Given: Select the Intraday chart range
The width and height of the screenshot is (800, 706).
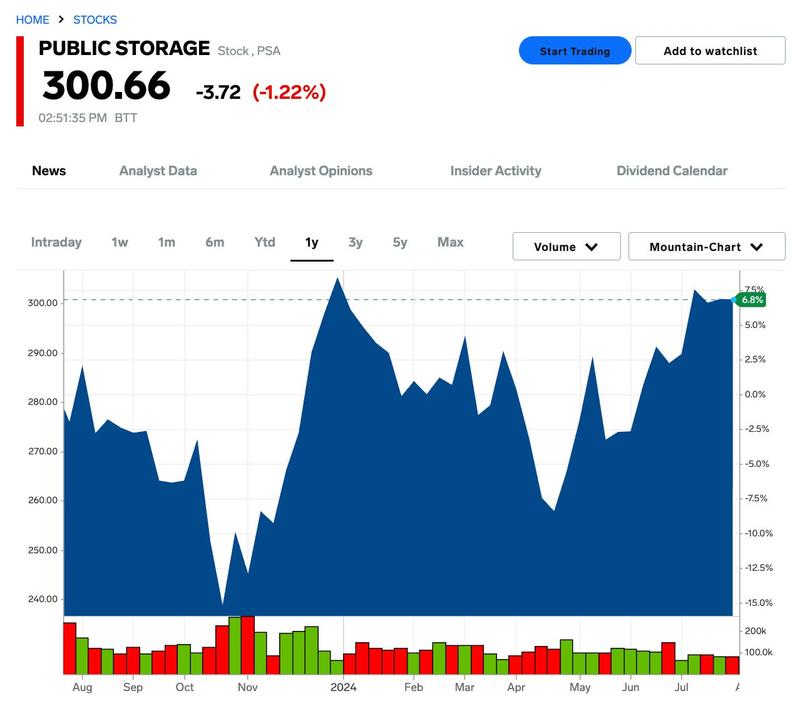Looking at the screenshot, I should pos(56,242).
